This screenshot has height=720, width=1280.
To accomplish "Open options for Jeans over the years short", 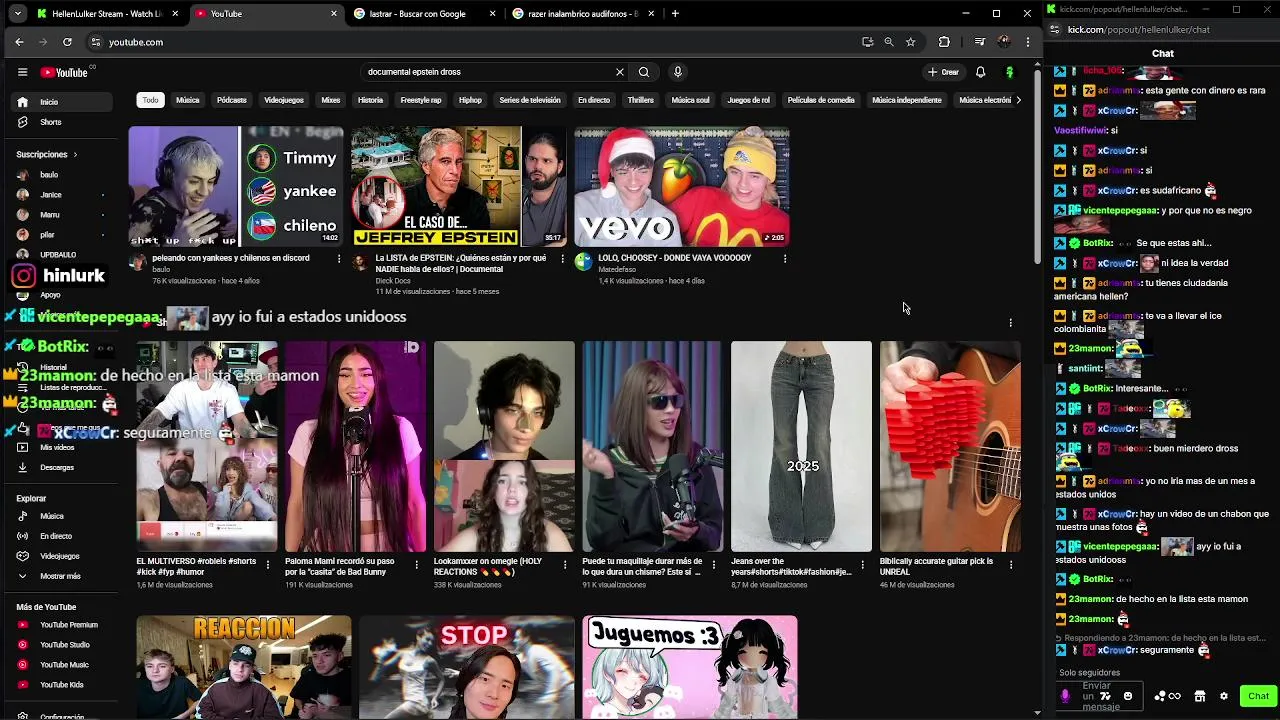I will coord(862,565).
